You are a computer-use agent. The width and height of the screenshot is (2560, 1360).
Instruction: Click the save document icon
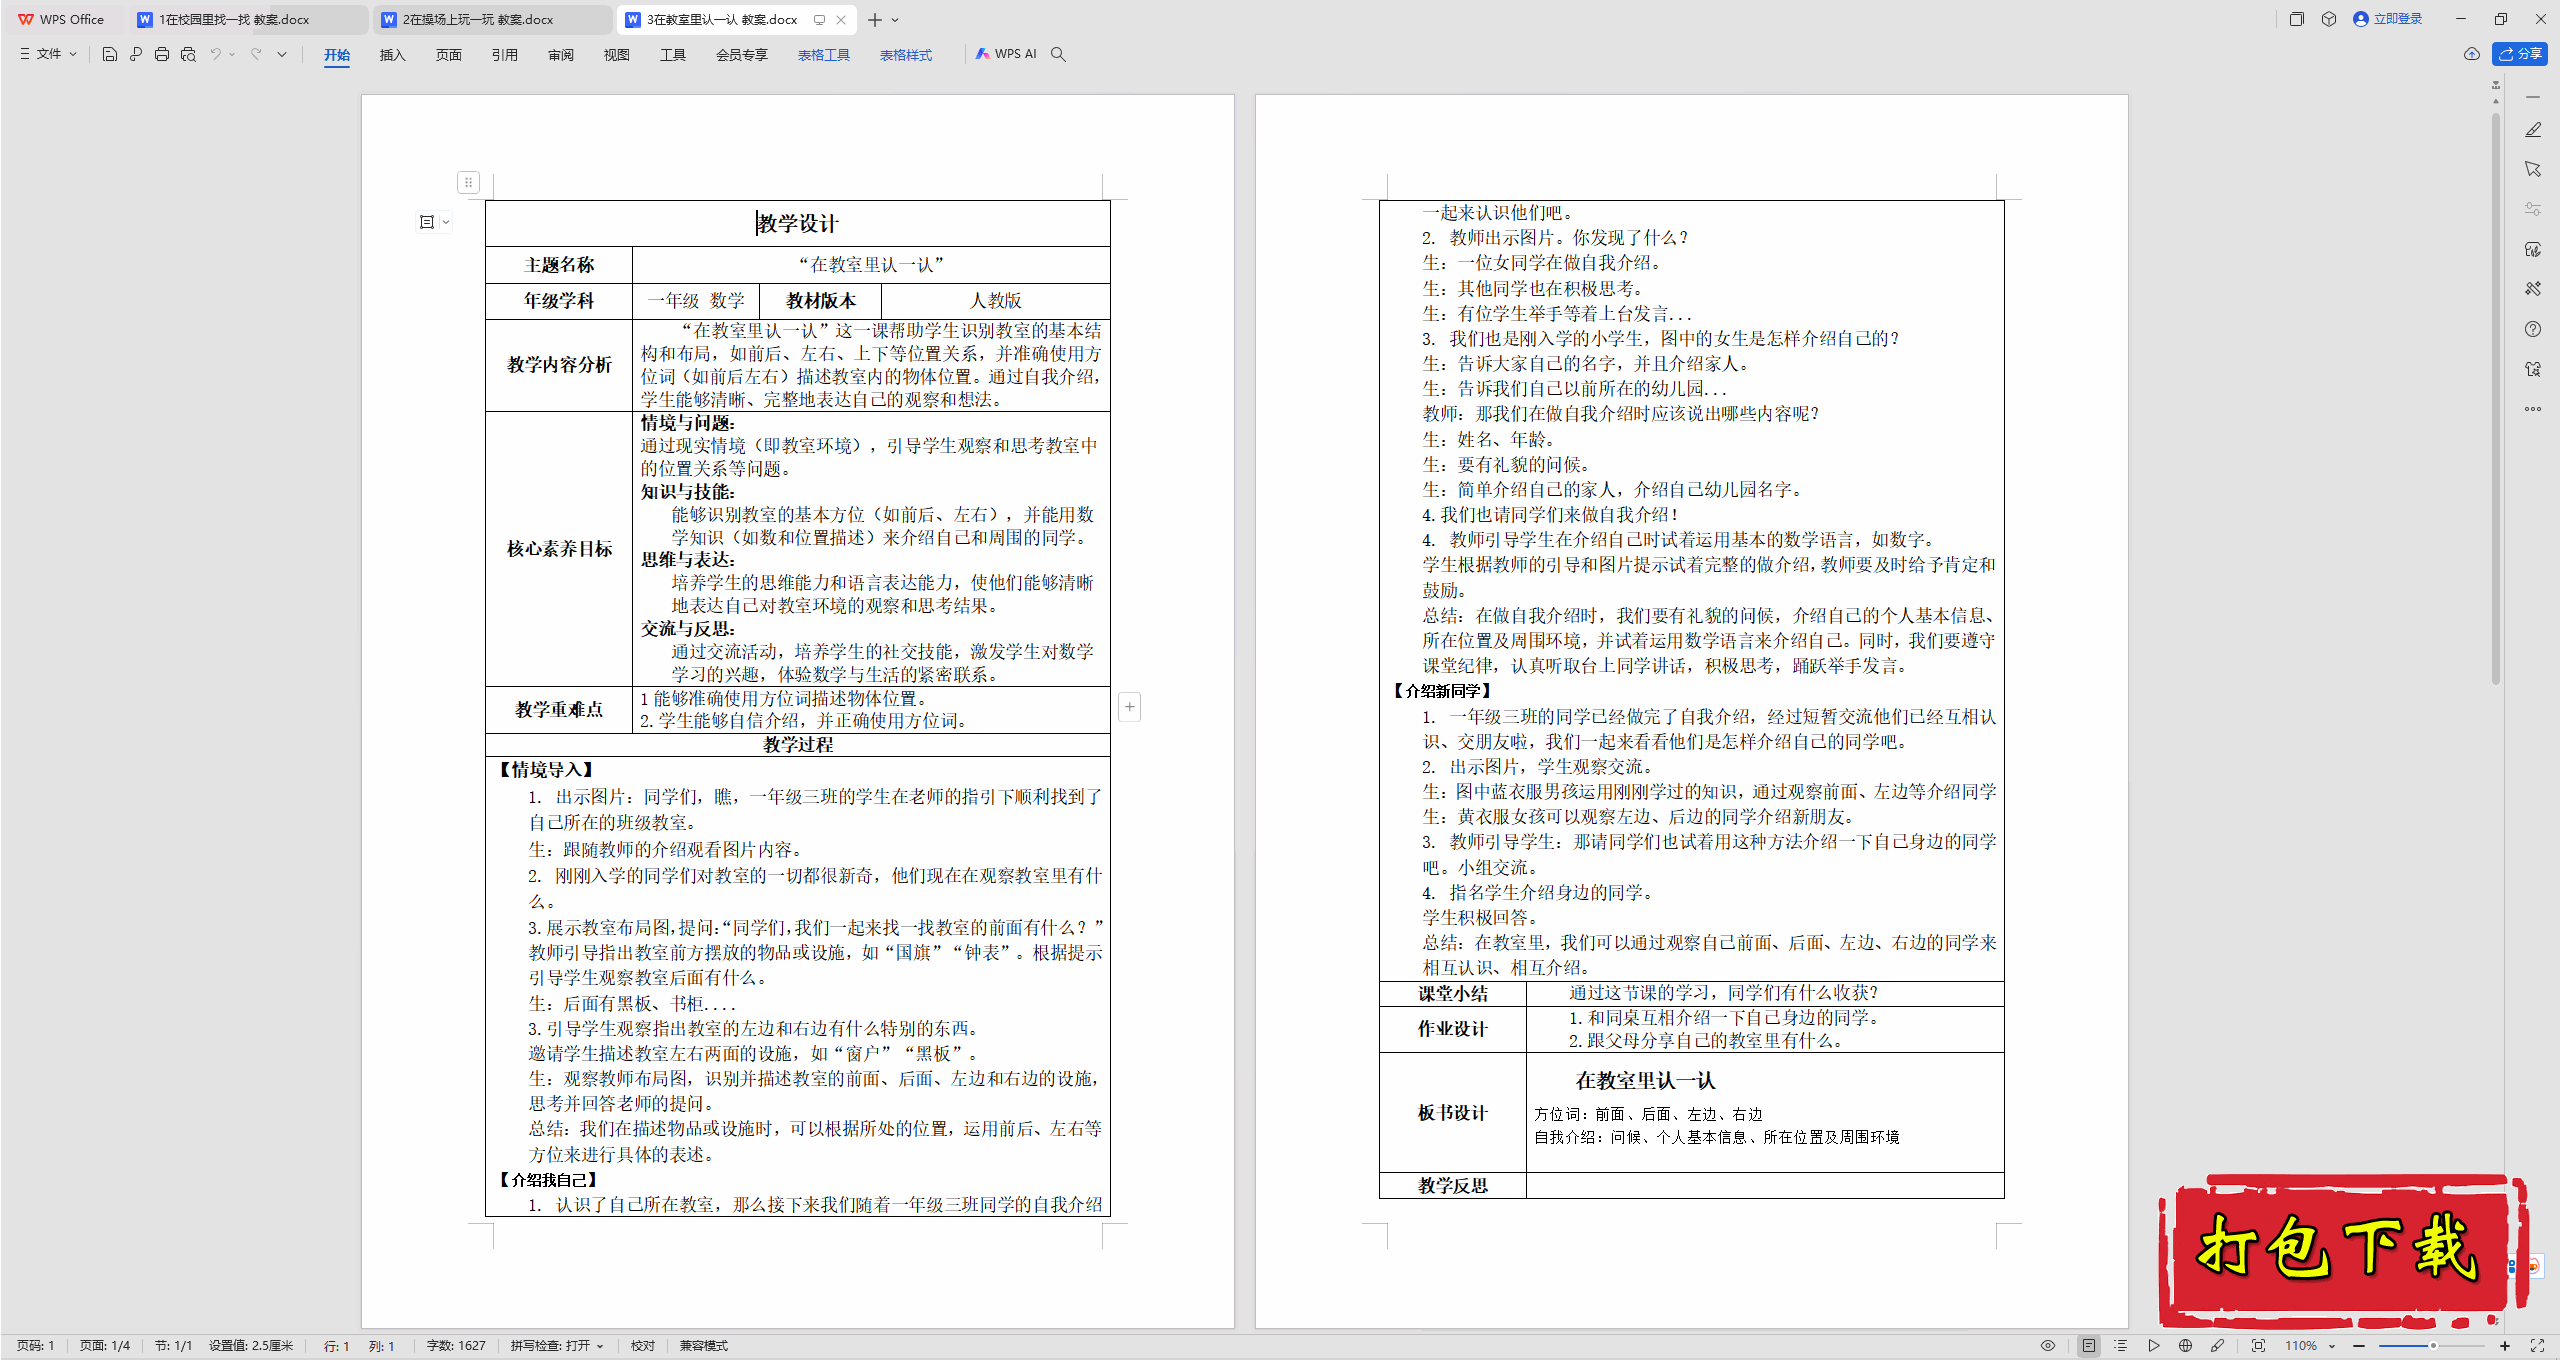110,54
